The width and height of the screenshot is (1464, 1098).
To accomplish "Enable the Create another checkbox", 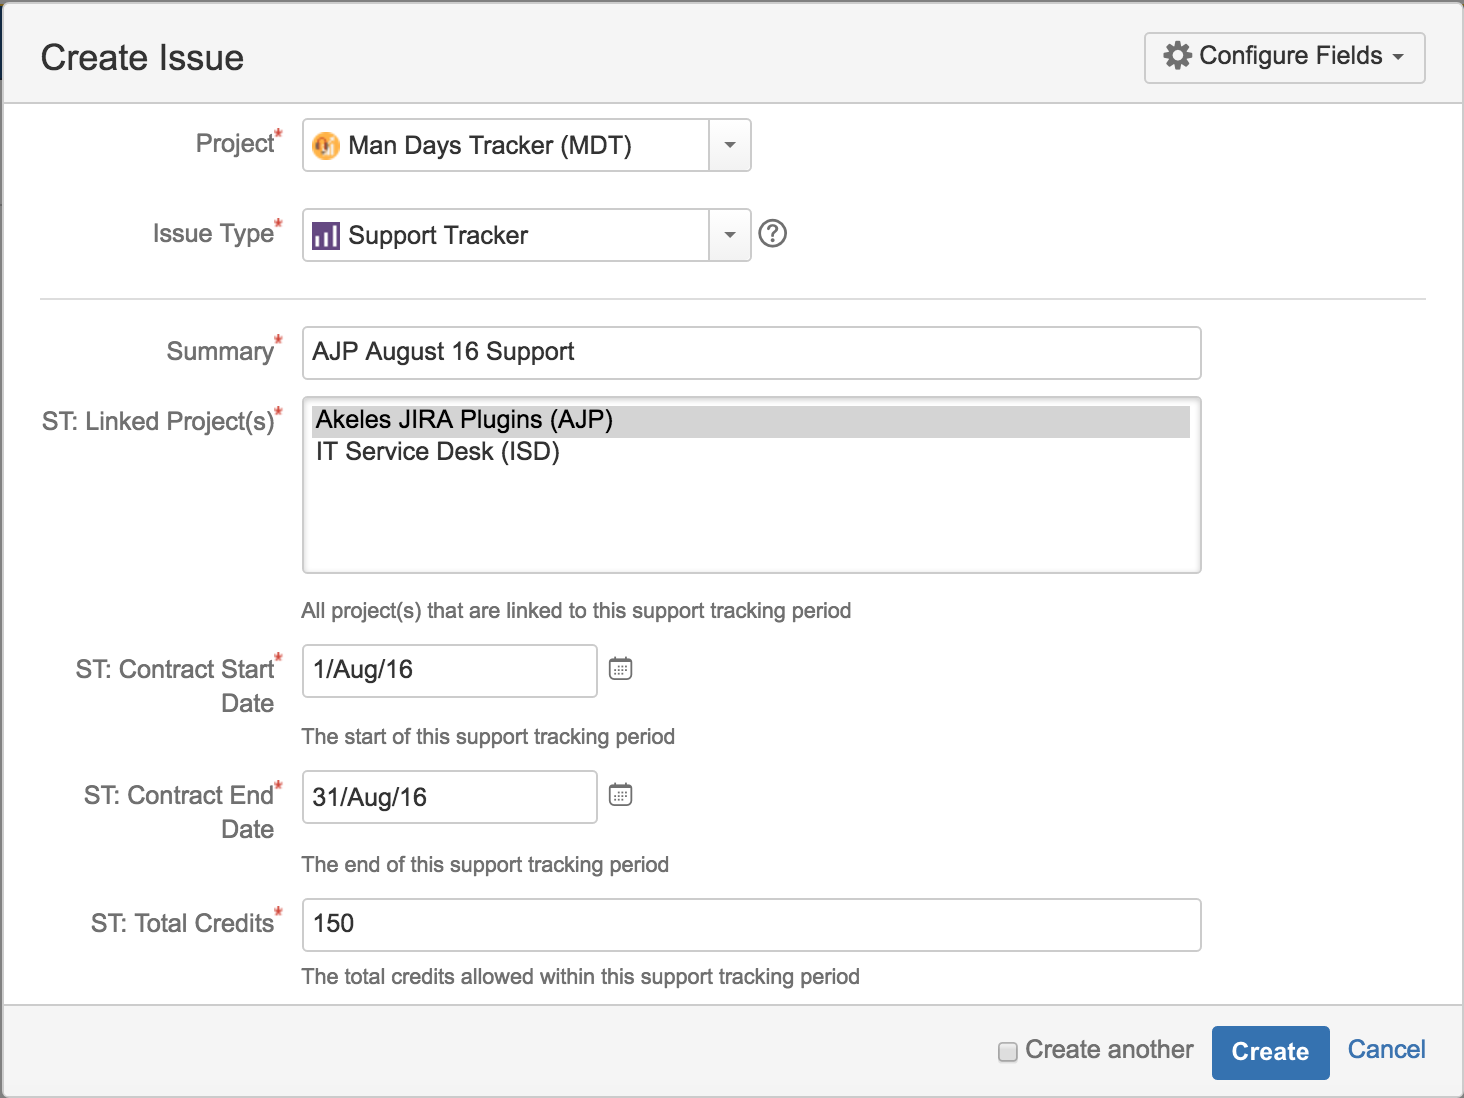I will [x=1008, y=1051].
